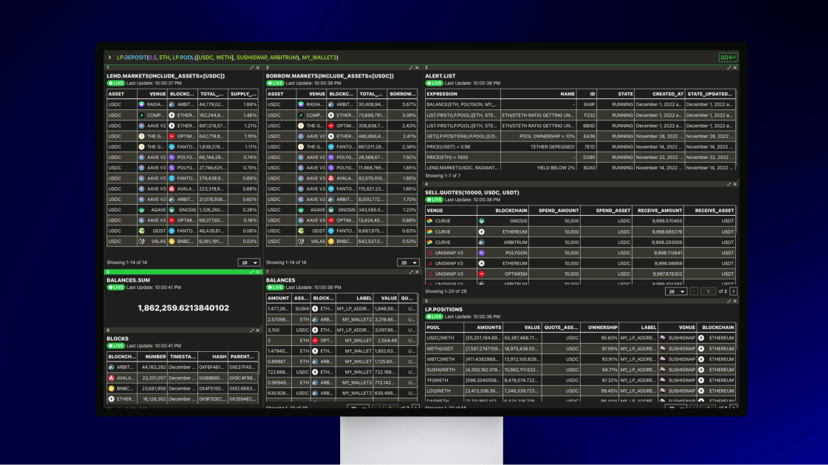Viewport: 828px width, 465px height.
Task: Toggle the LIVE badge in BLOCKS panel
Action: 116,346
